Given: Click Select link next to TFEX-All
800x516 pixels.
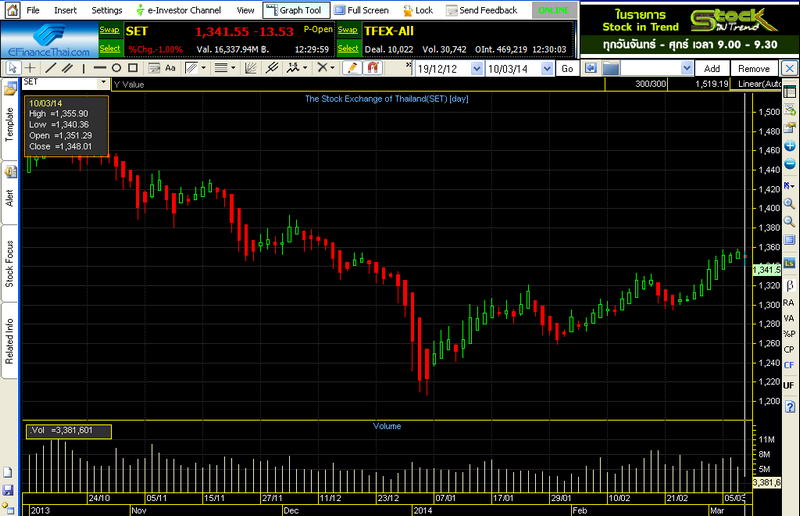Looking at the screenshot, I should [348, 48].
